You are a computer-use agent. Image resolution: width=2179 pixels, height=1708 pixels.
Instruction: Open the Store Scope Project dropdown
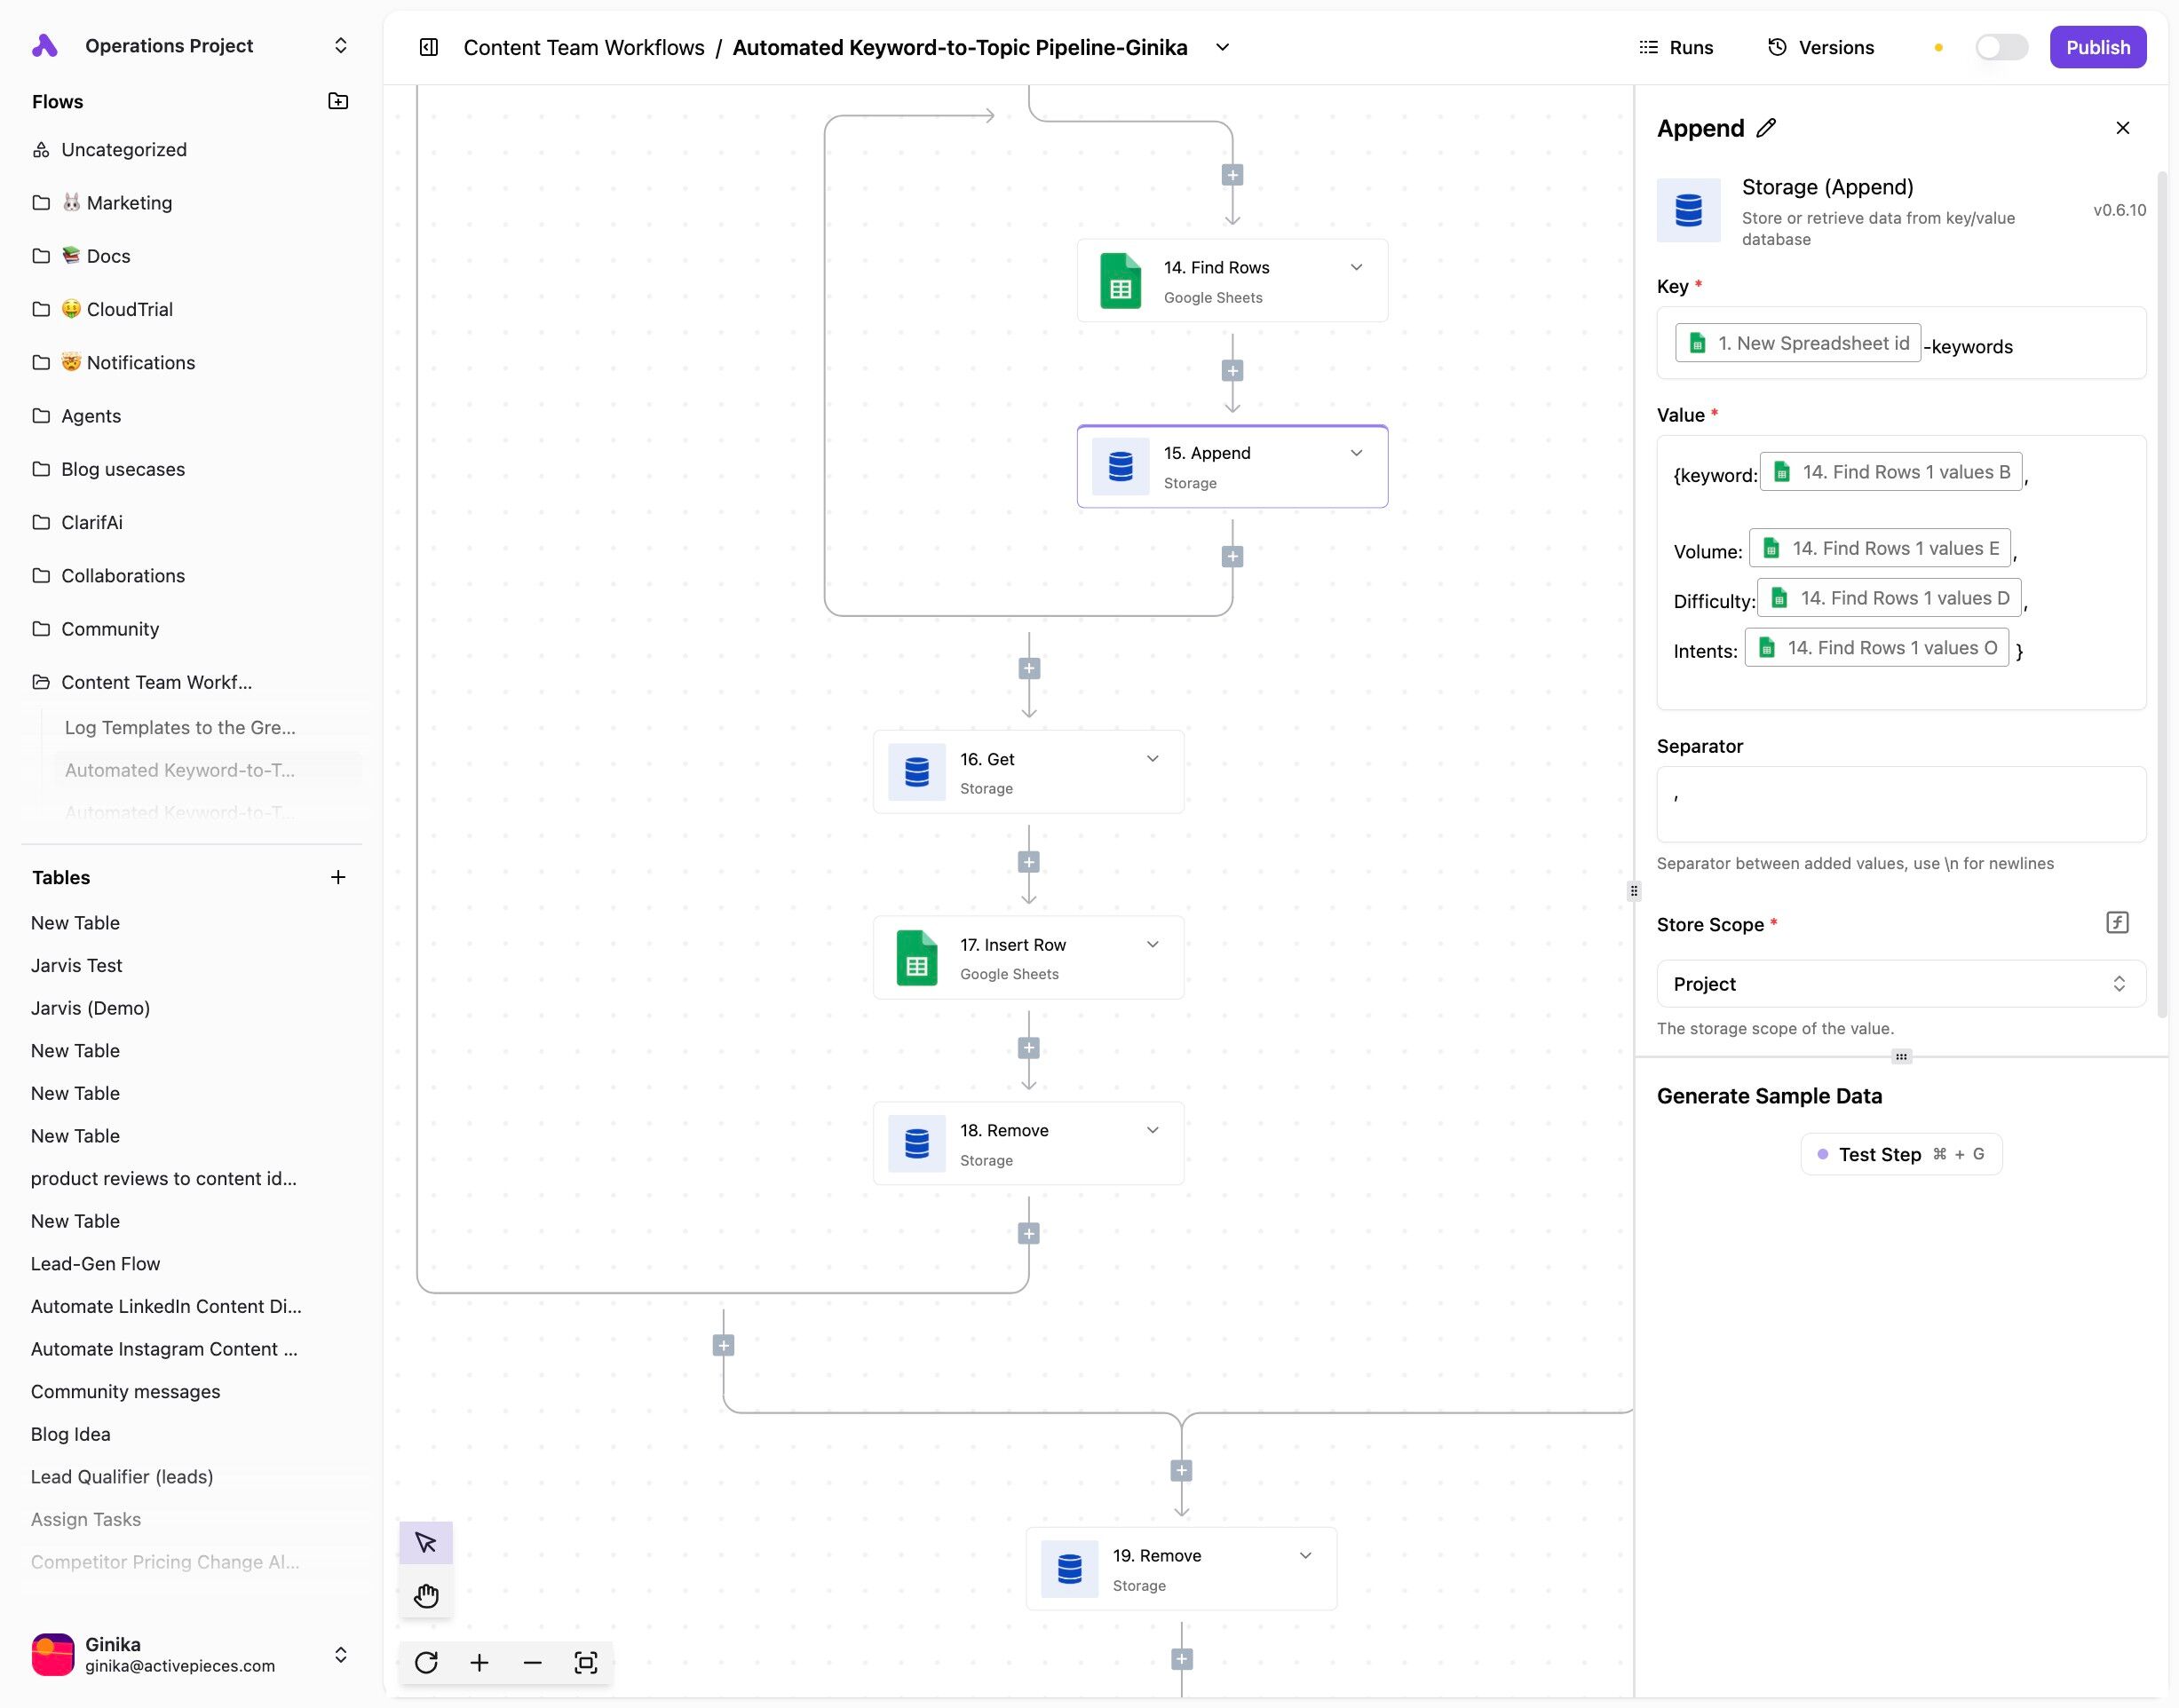tap(1900, 984)
